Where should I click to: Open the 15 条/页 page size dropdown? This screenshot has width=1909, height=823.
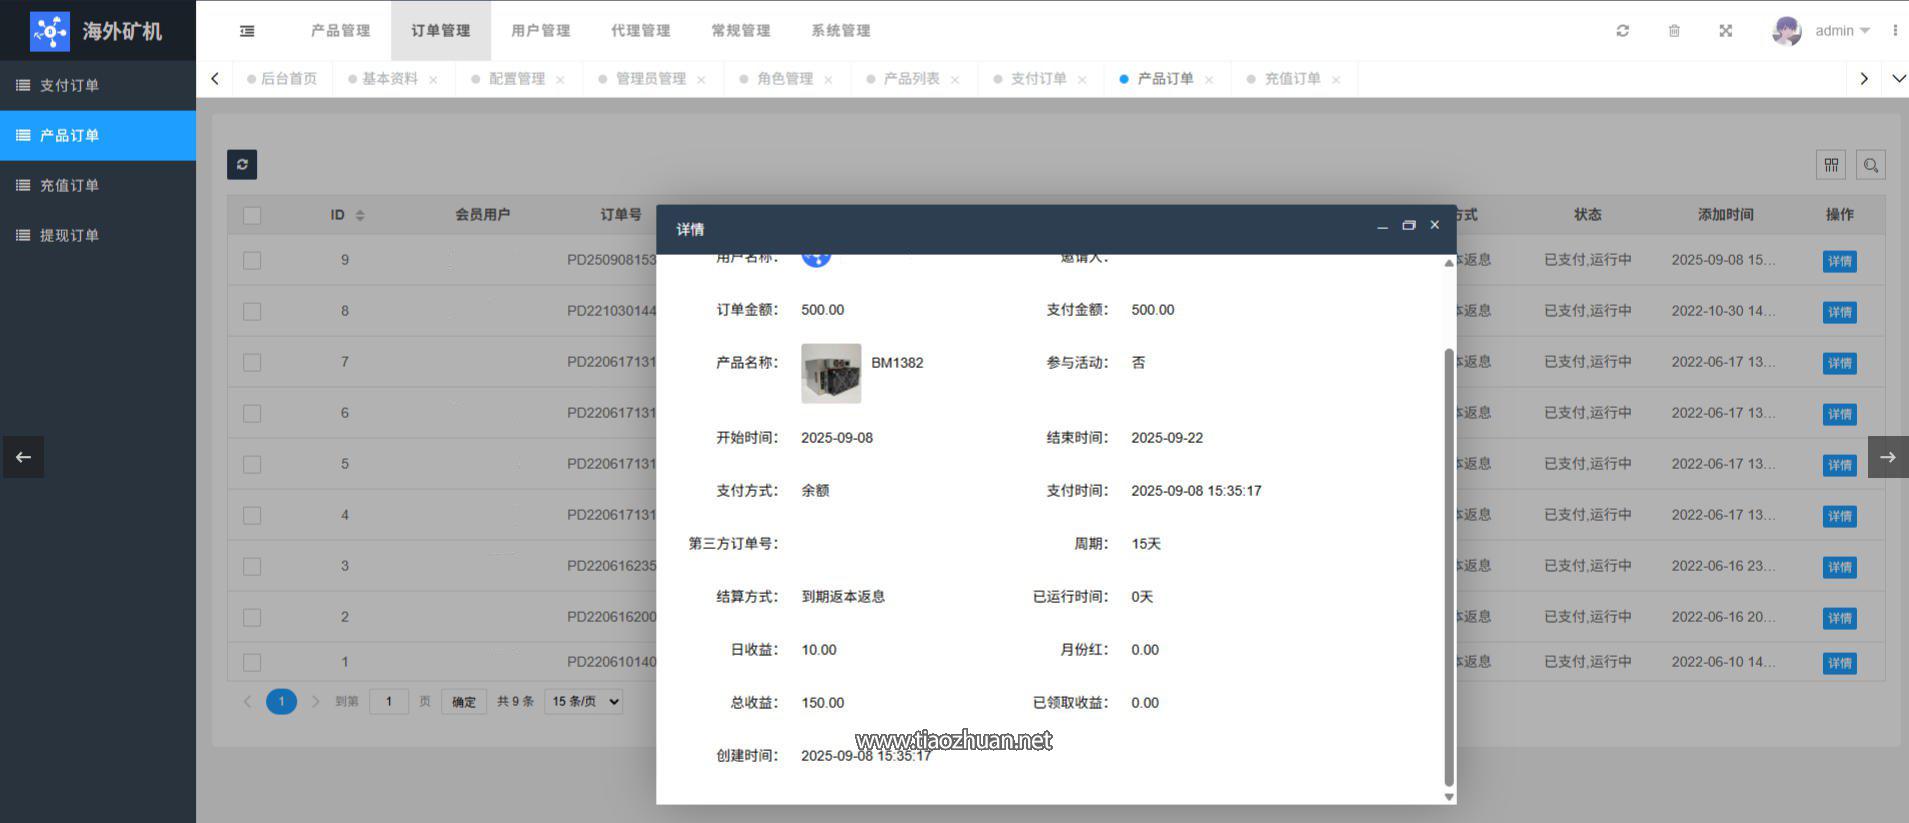(584, 701)
